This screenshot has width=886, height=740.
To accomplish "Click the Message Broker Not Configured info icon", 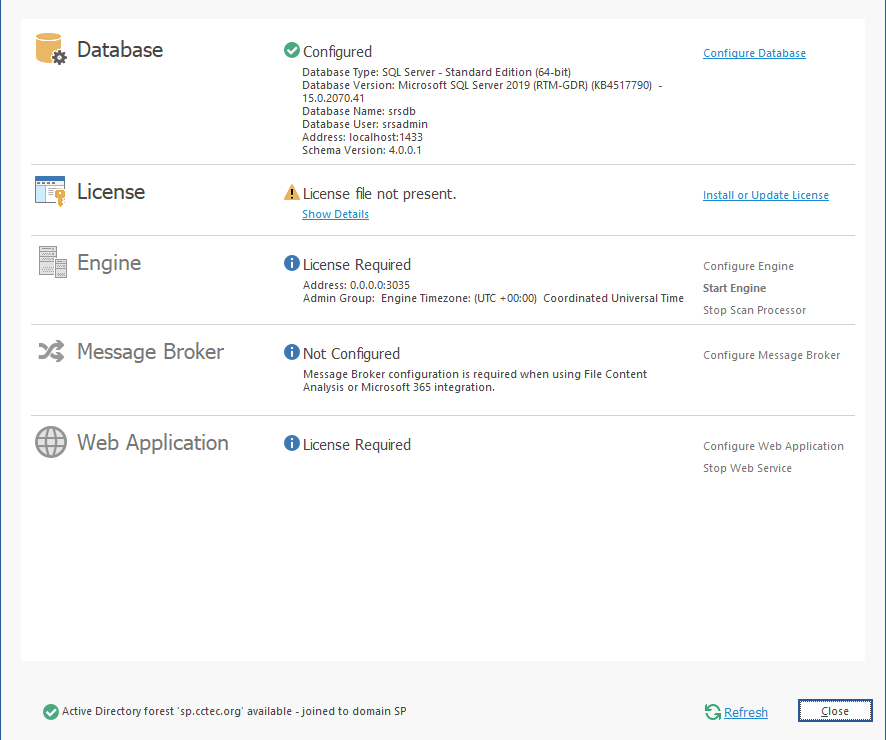I will [x=292, y=352].
